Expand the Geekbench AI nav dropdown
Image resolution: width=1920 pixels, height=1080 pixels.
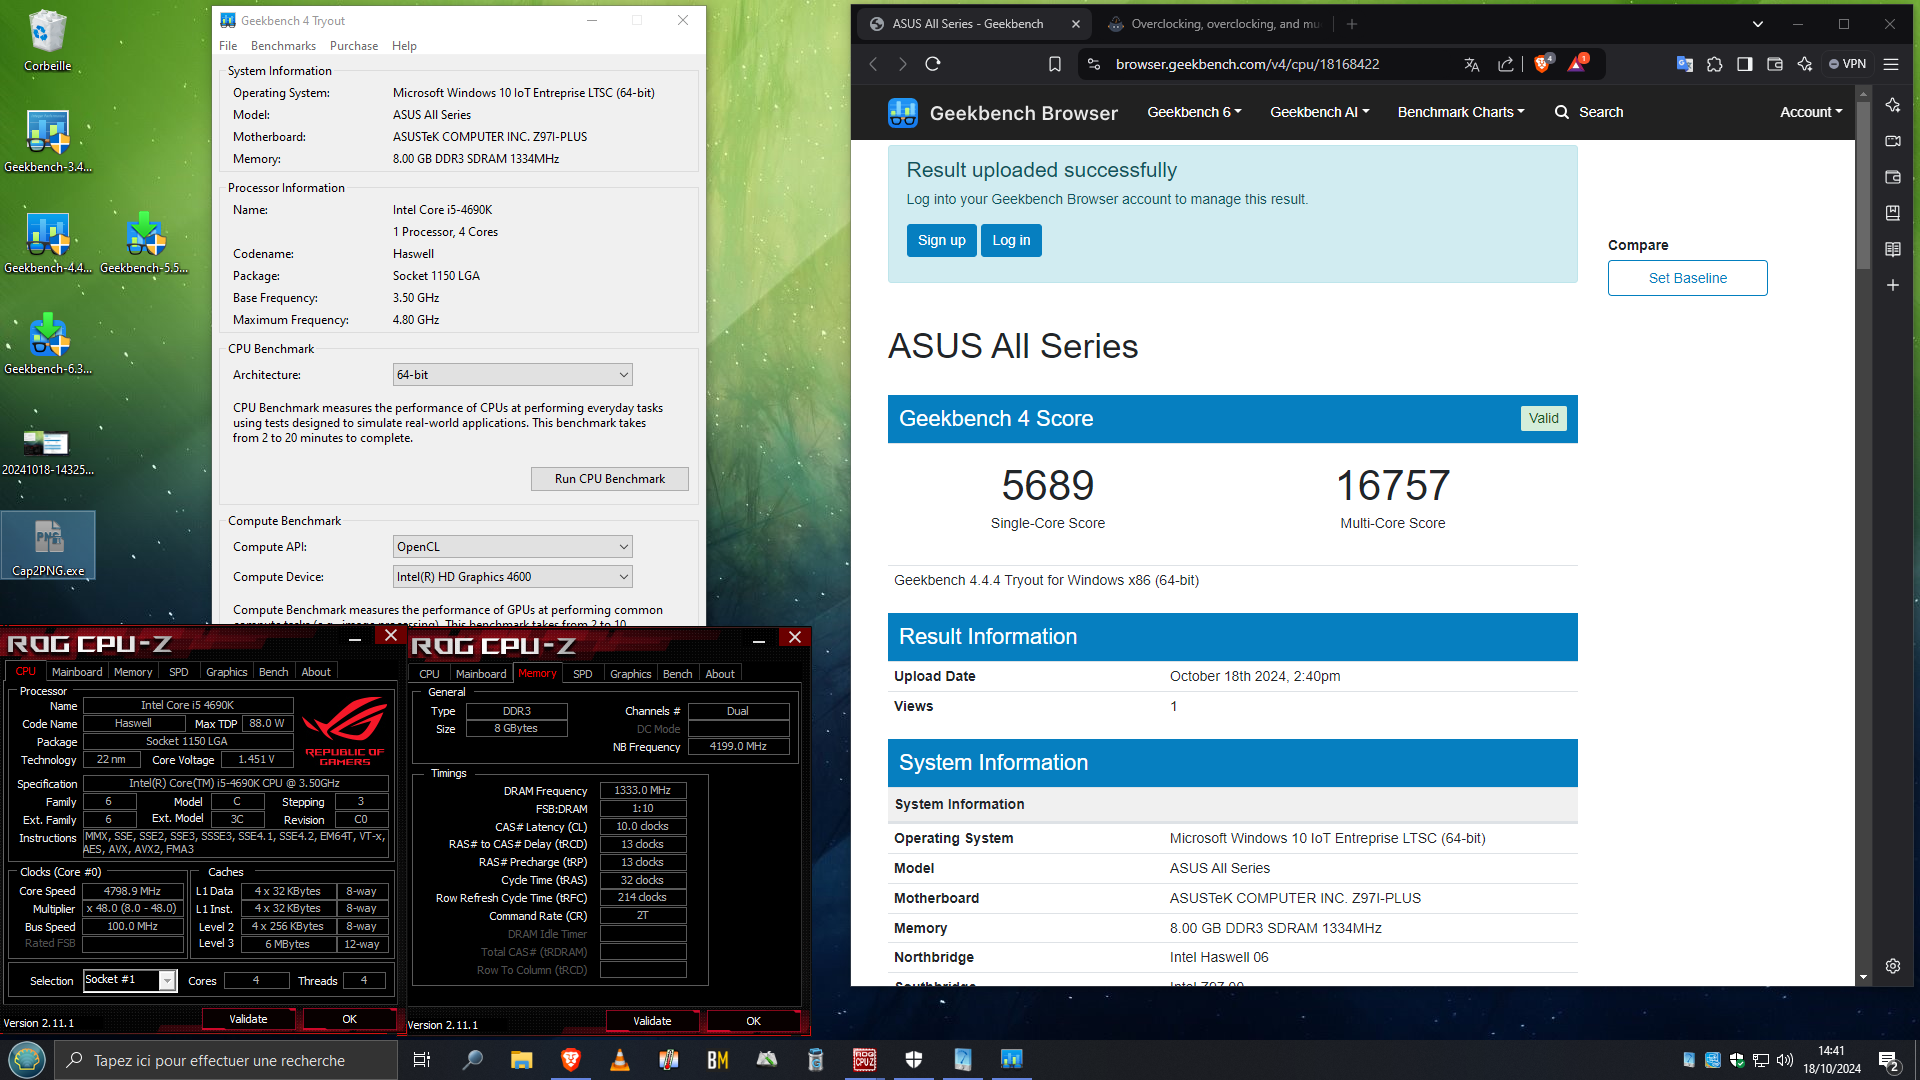(x=1319, y=112)
